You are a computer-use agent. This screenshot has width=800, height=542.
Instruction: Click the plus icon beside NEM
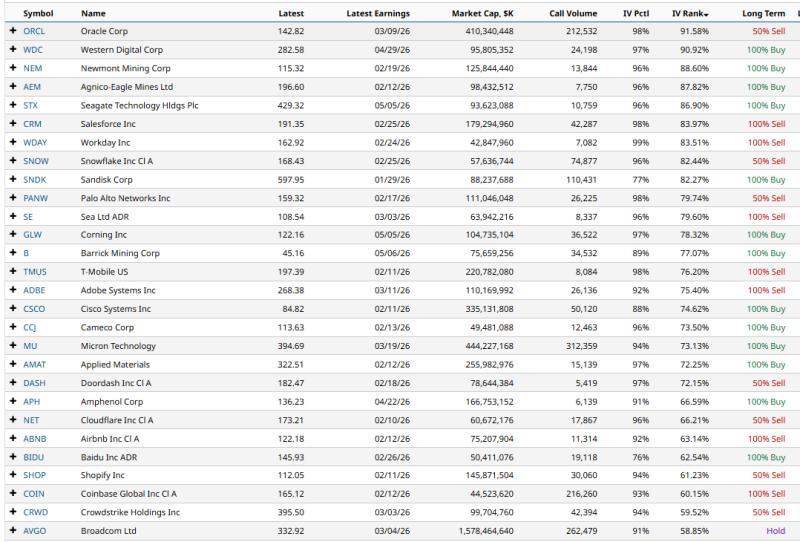(x=13, y=69)
